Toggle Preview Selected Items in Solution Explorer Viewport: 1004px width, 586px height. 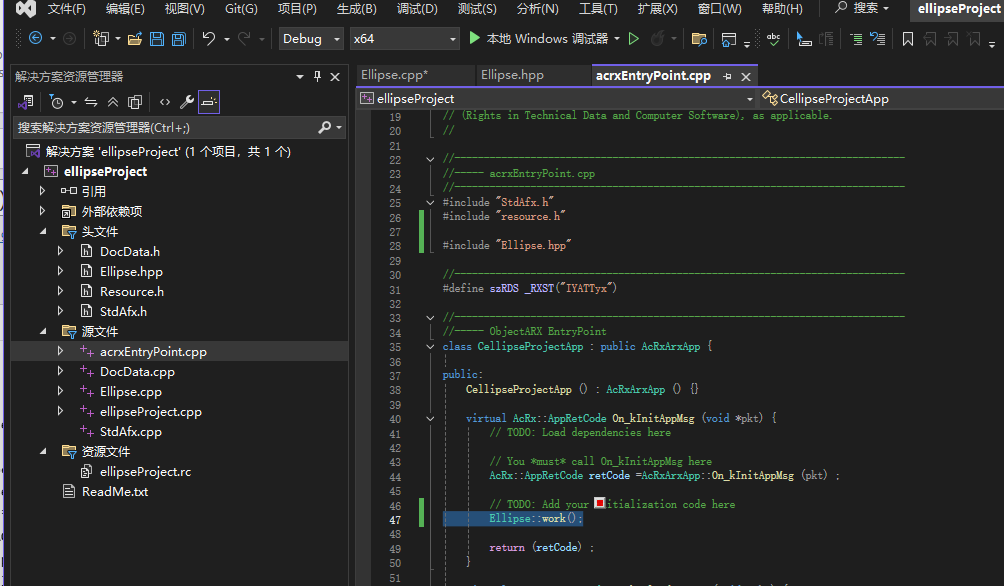(x=209, y=102)
